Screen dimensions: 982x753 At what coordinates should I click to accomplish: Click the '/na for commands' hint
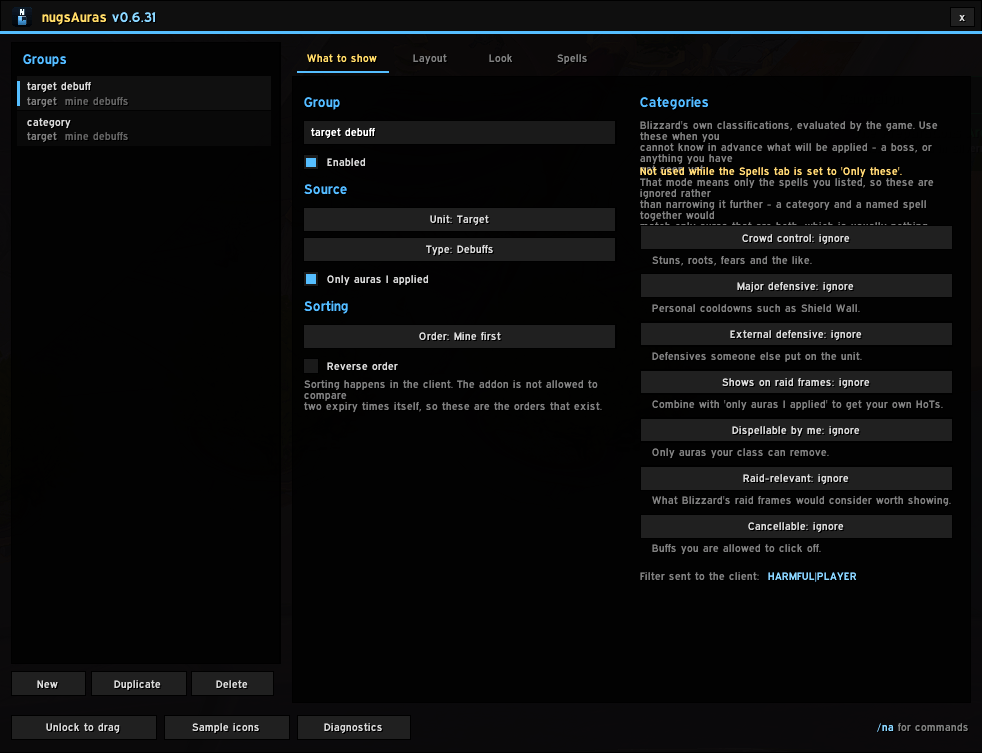(x=922, y=727)
